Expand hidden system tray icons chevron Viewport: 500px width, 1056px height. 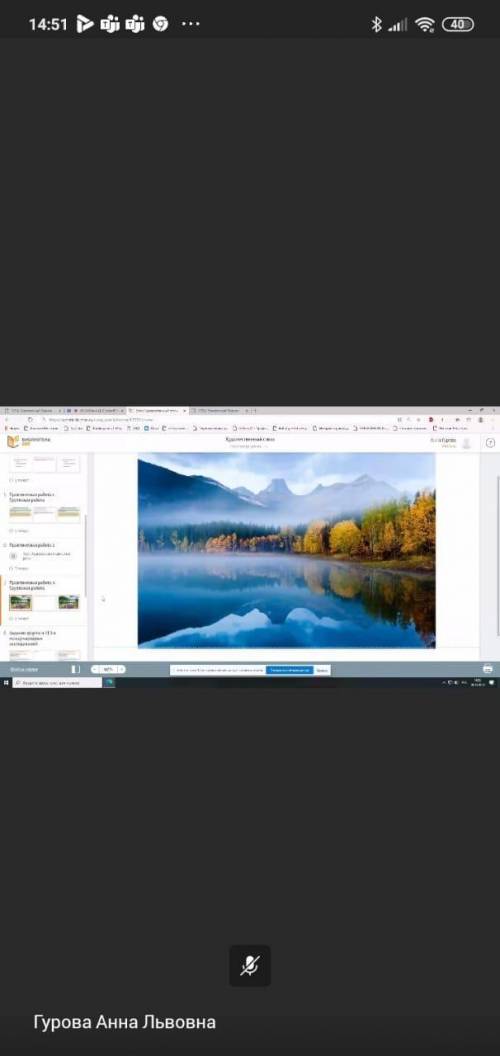[443, 682]
